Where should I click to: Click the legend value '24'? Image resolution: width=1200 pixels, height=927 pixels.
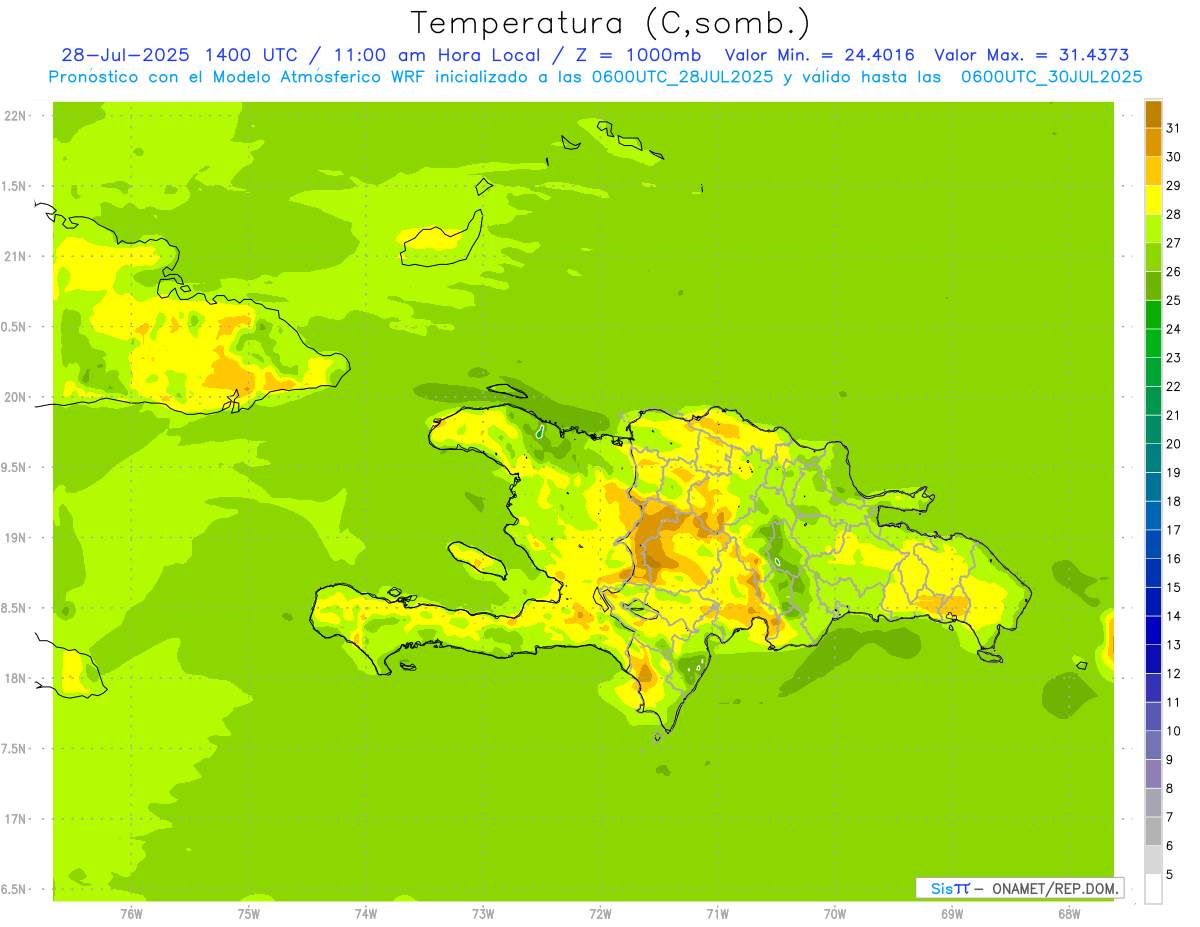[1173, 329]
